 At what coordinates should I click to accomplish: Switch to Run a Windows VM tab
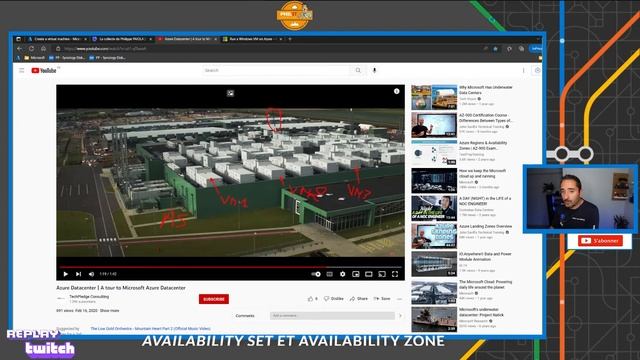click(252, 39)
